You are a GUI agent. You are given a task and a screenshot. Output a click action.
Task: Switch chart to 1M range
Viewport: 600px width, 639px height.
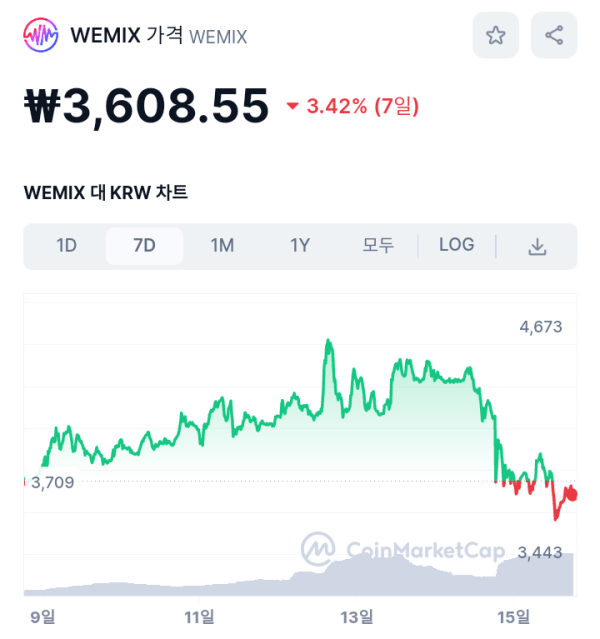[x=222, y=246]
